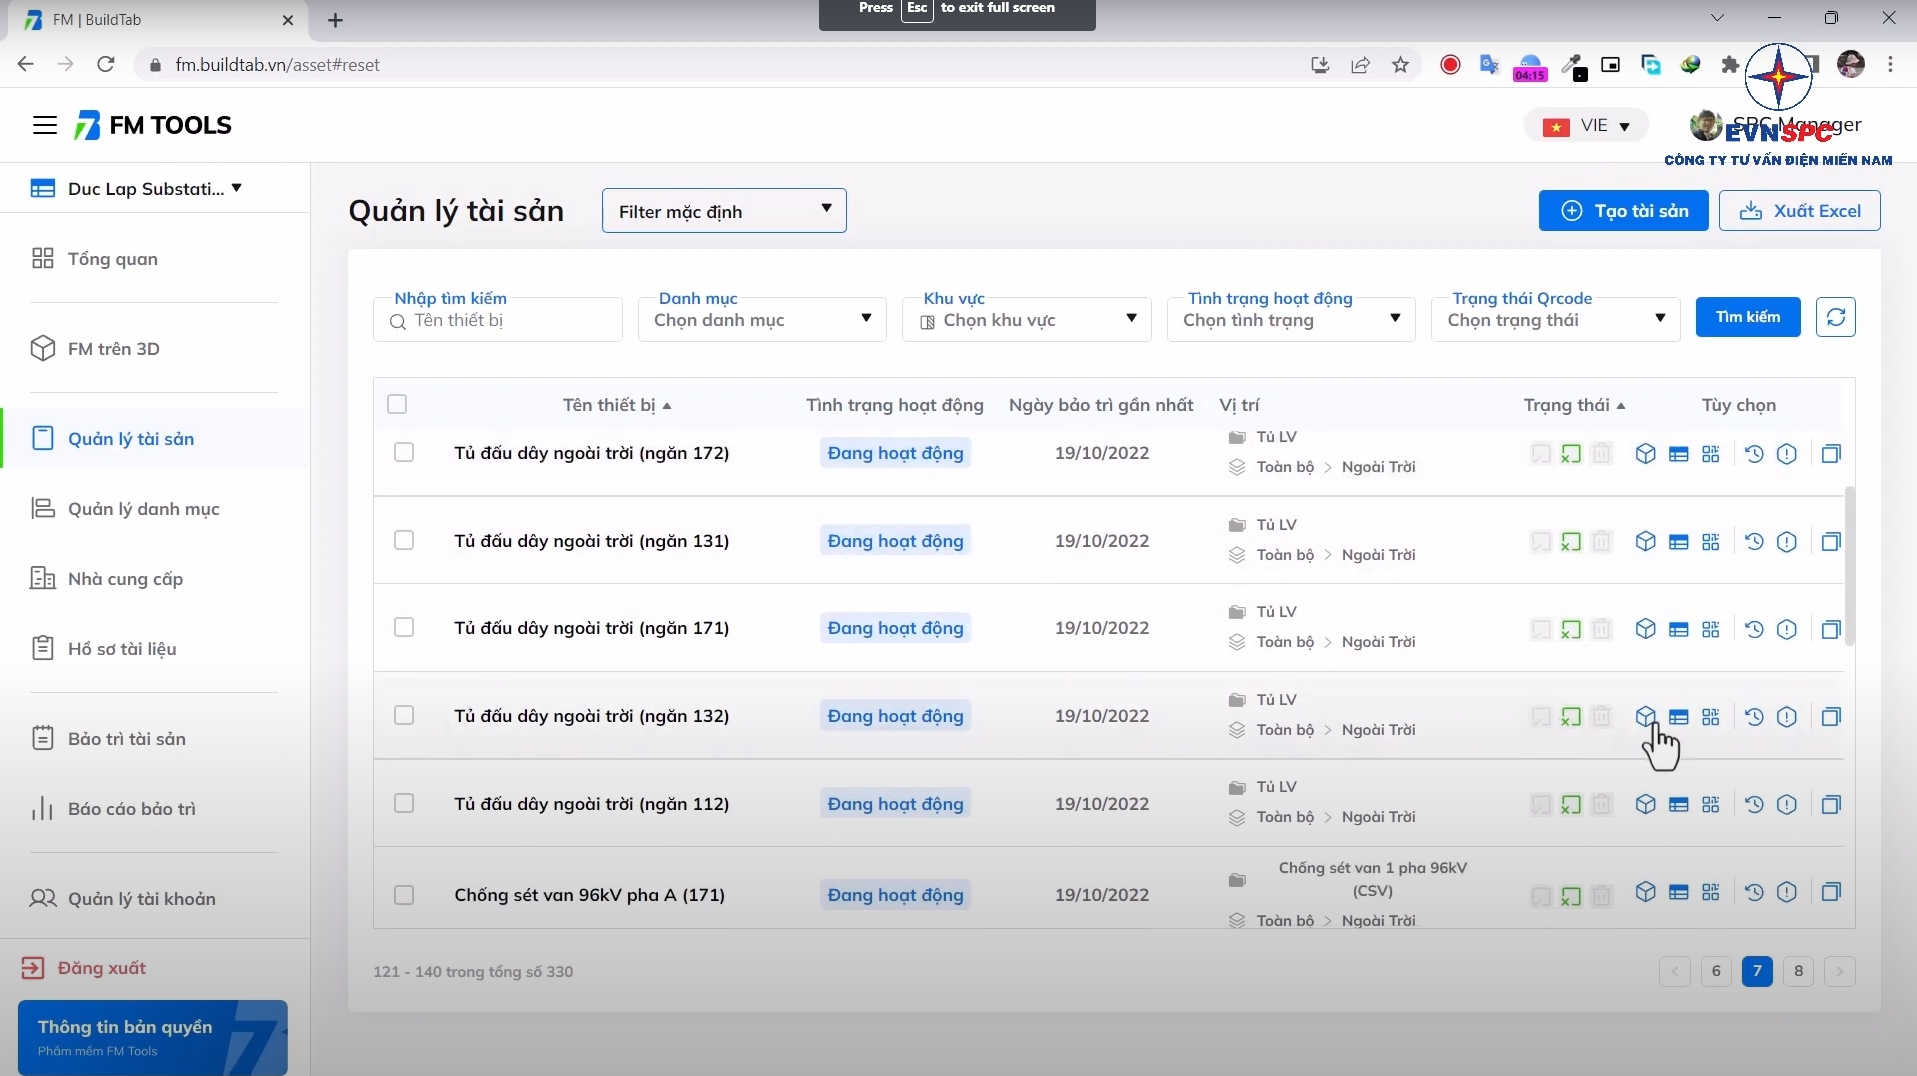
Task: Click the Xuất Excel export button
Action: click(x=1800, y=211)
